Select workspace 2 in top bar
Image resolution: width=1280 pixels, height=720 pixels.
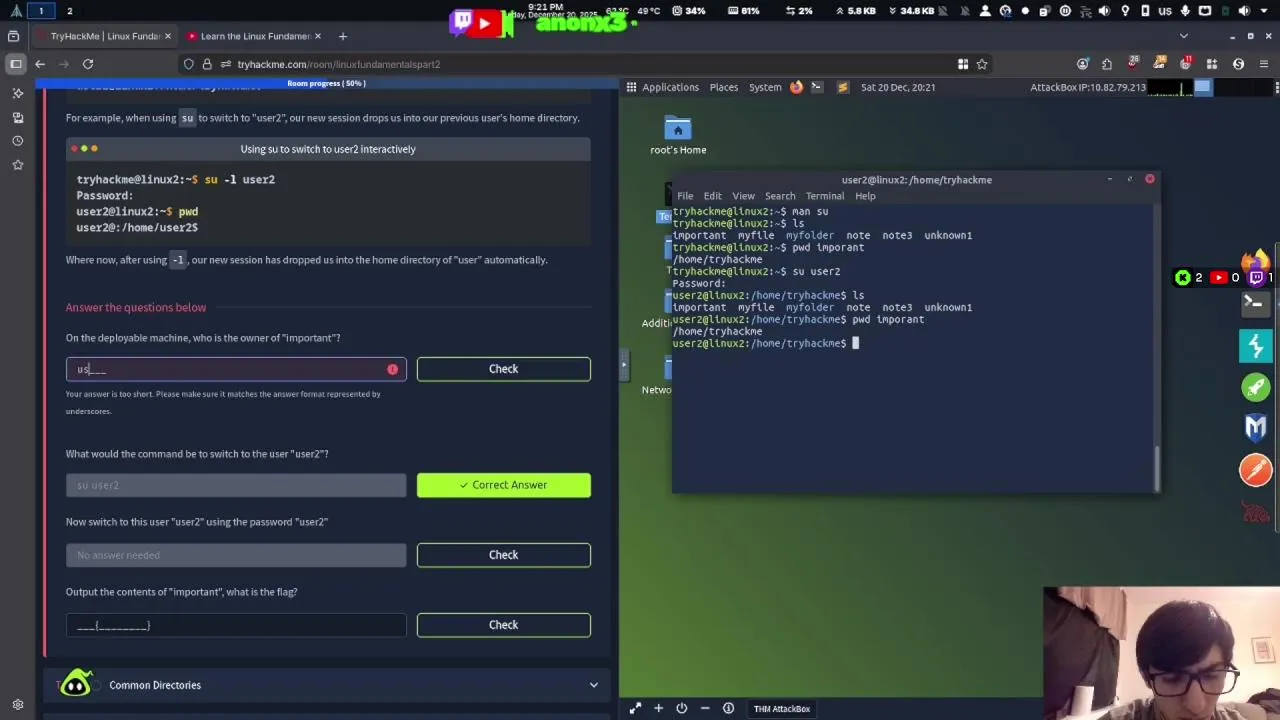pos(69,11)
